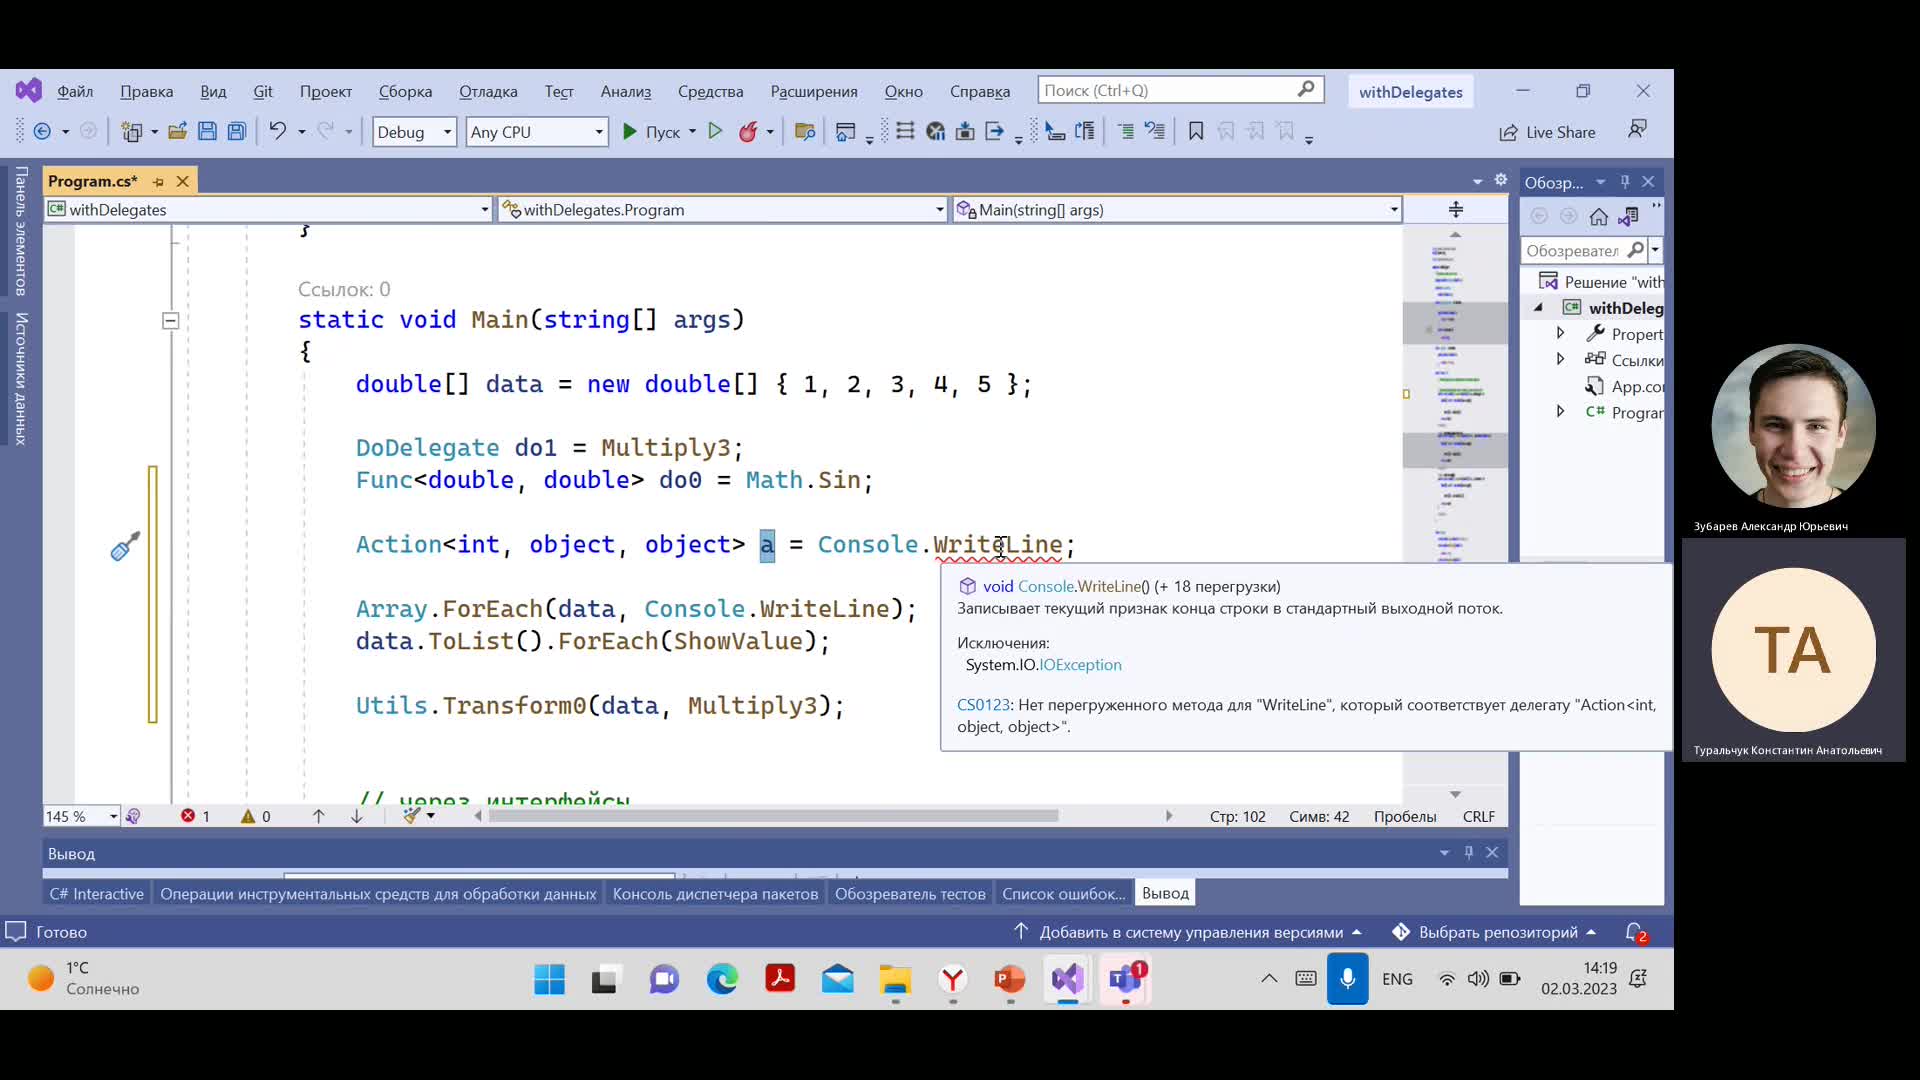Click the New Project icon
1920x1080 pixels.
131,132
